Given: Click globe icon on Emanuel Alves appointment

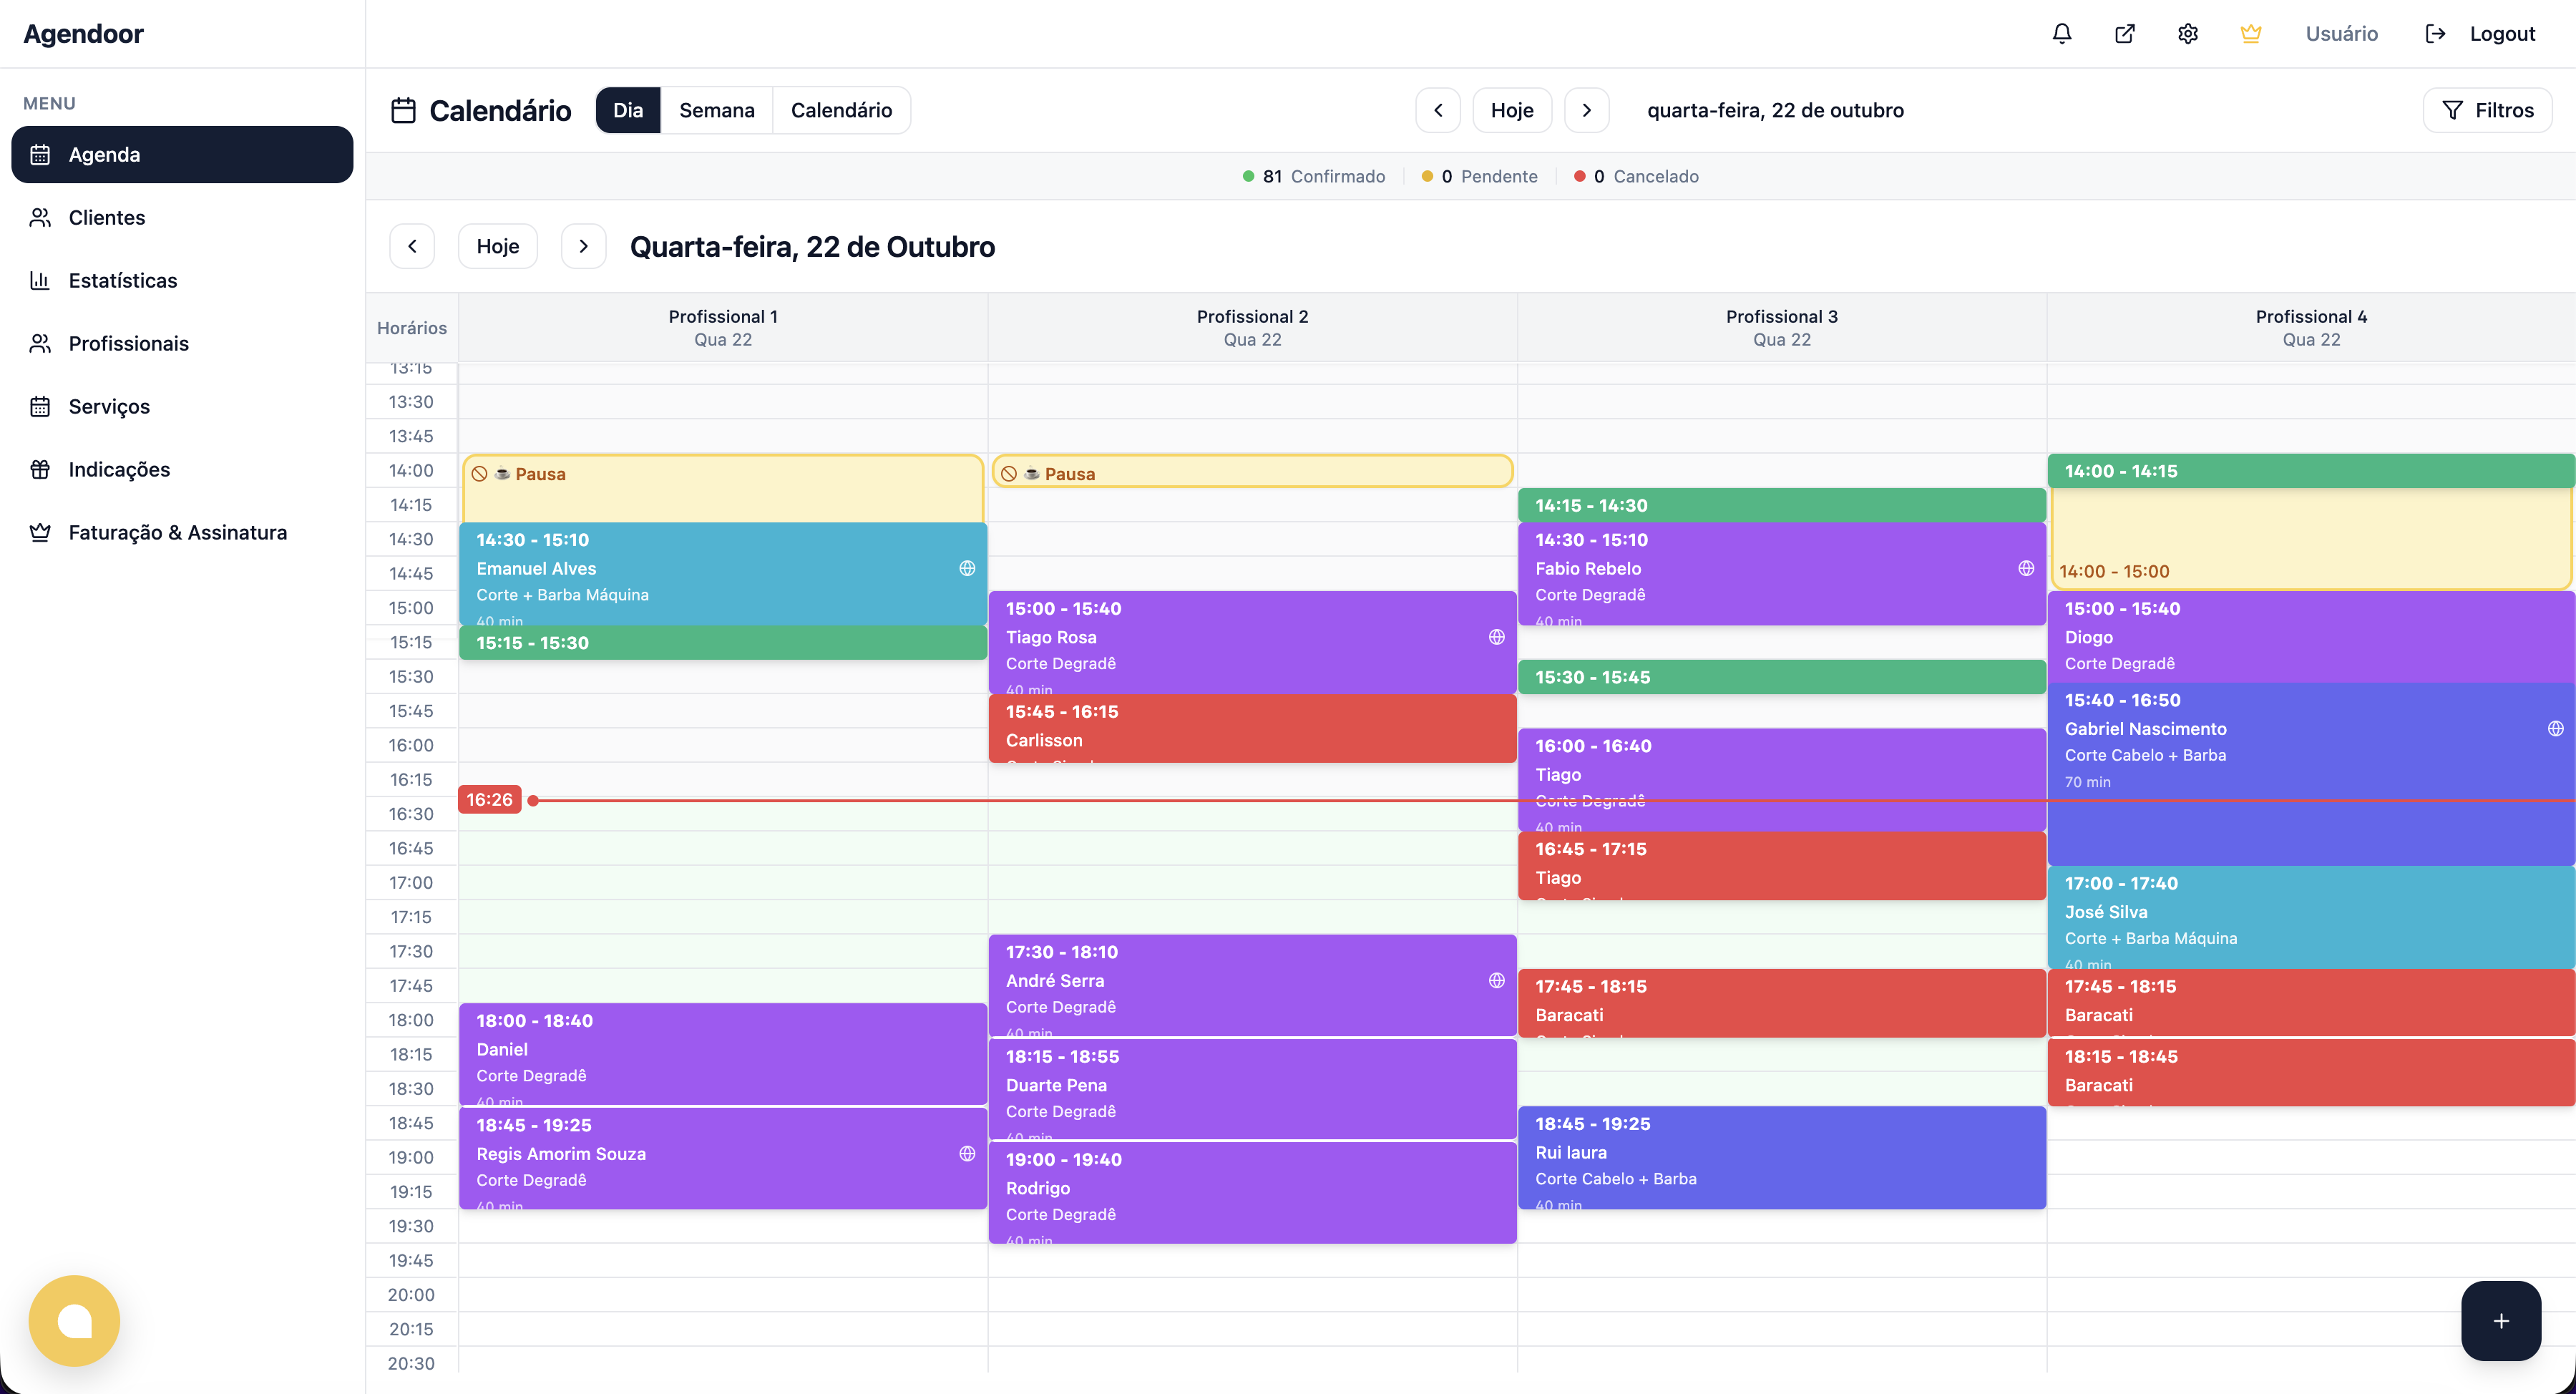Looking at the screenshot, I should pyautogui.click(x=967, y=568).
